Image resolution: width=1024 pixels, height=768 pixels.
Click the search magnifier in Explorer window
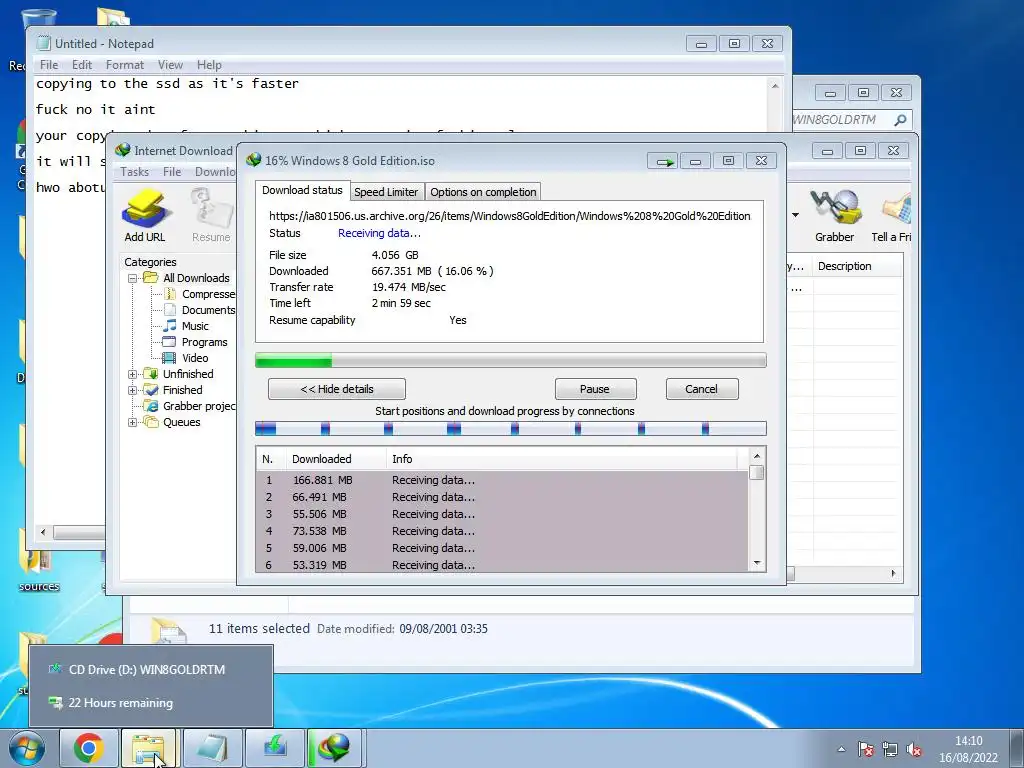coord(900,120)
